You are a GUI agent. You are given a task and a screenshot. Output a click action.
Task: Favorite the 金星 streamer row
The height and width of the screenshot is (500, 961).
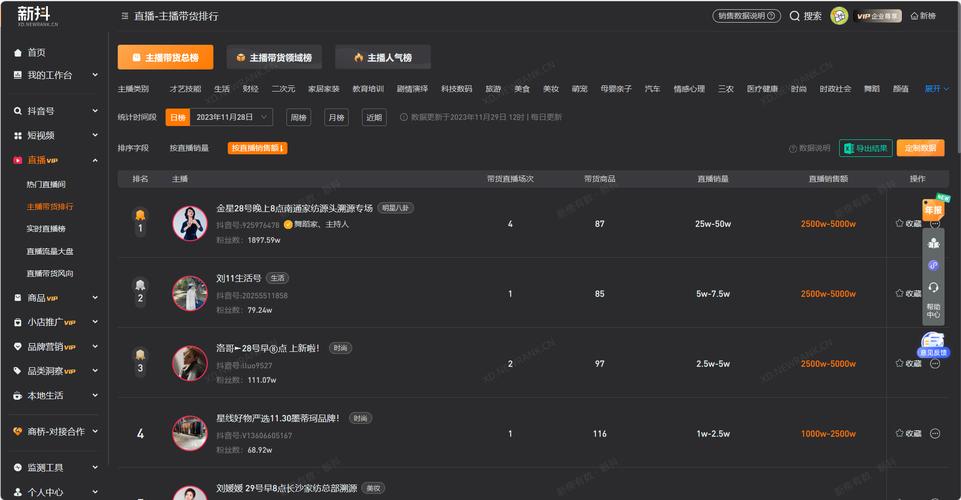click(x=908, y=224)
